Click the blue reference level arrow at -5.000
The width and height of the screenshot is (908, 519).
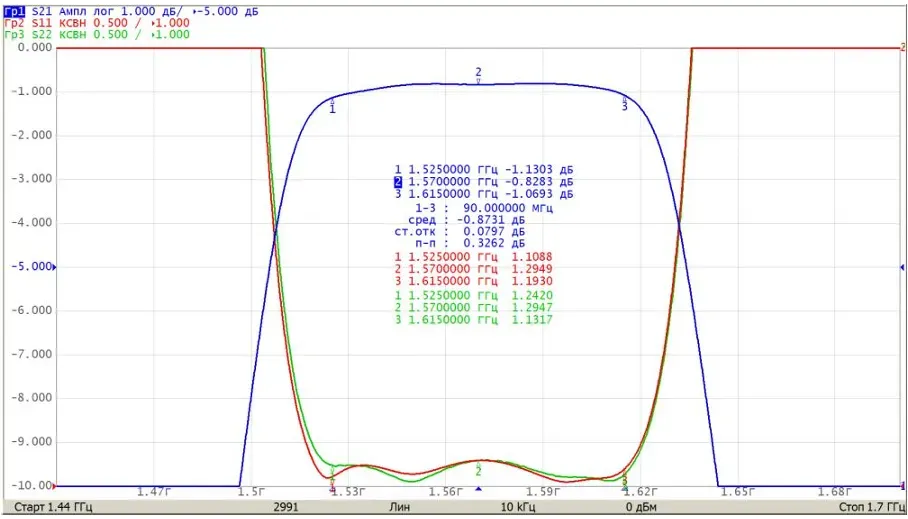56,268
